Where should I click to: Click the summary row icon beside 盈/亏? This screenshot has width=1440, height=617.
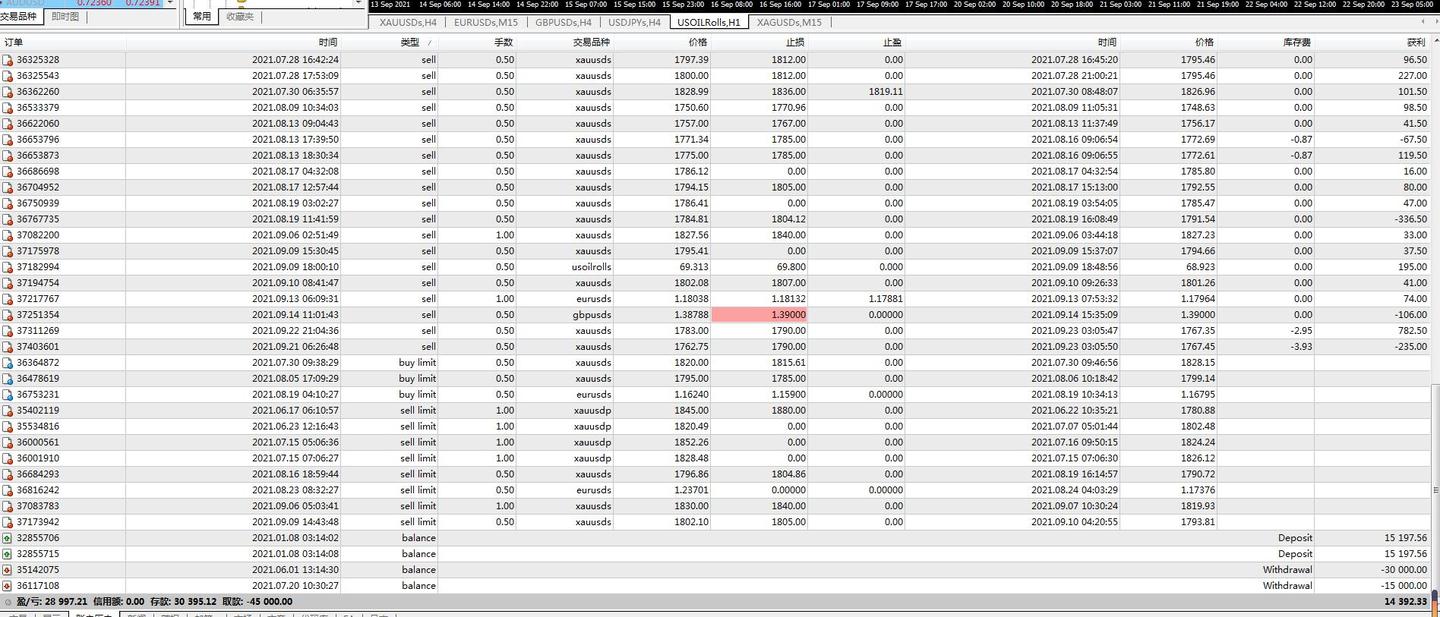coord(8,602)
